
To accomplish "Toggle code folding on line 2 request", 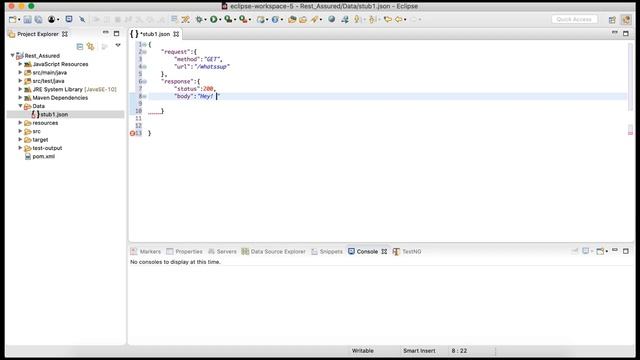I will pyautogui.click(x=144, y=52).
